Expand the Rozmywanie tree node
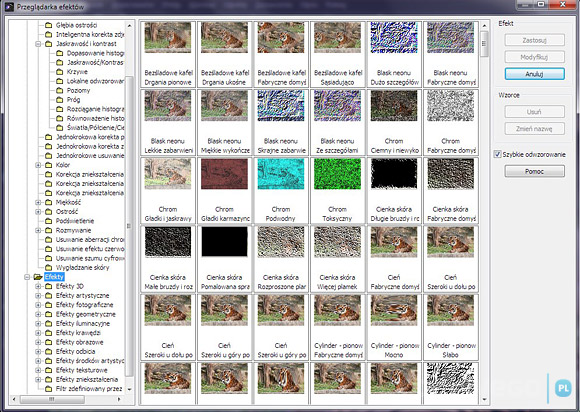Screen dimensions: 580x412 pyautogui.click(x=38, y=230)
